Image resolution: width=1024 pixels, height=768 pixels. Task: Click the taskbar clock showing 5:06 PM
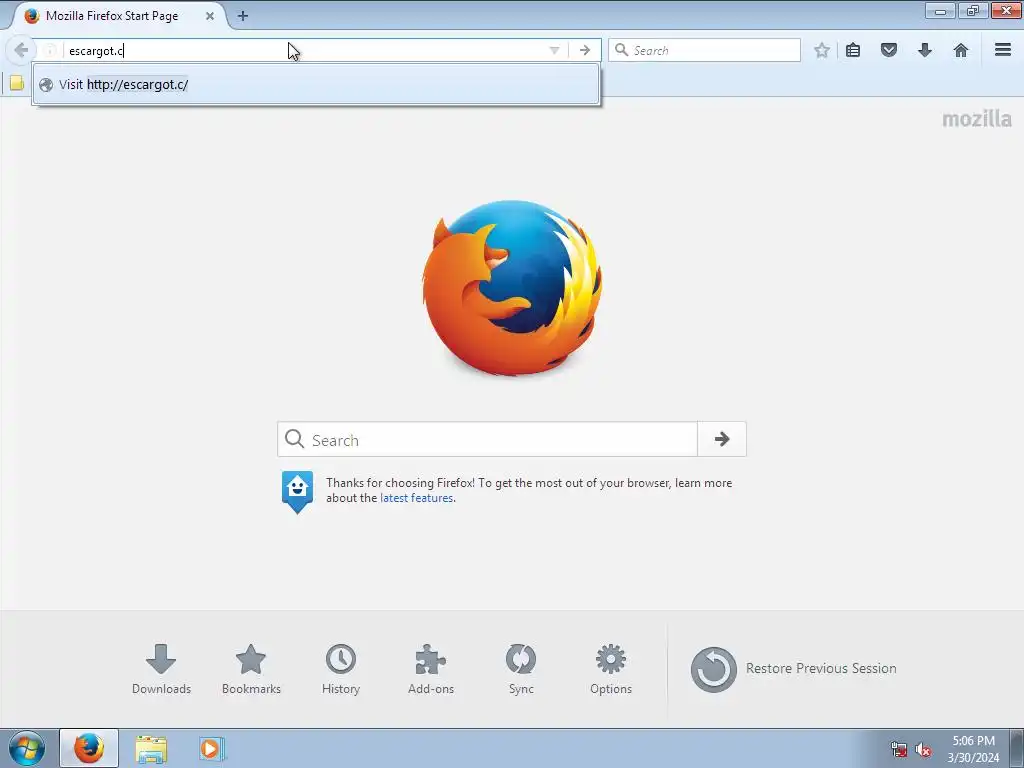[x=973, y=749]
